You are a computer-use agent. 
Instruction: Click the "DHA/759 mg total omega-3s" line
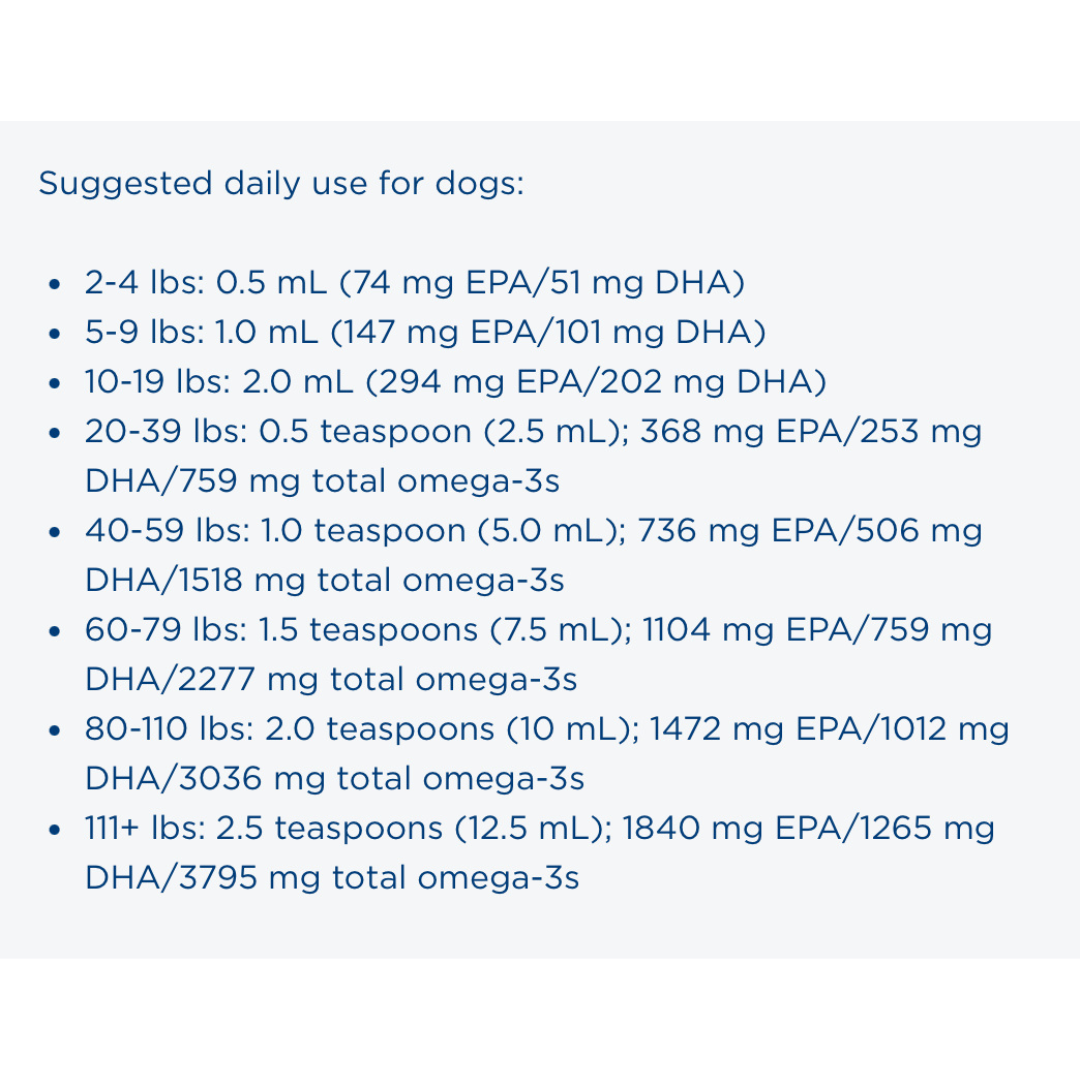pyautogui.click(x=322, y=481)
